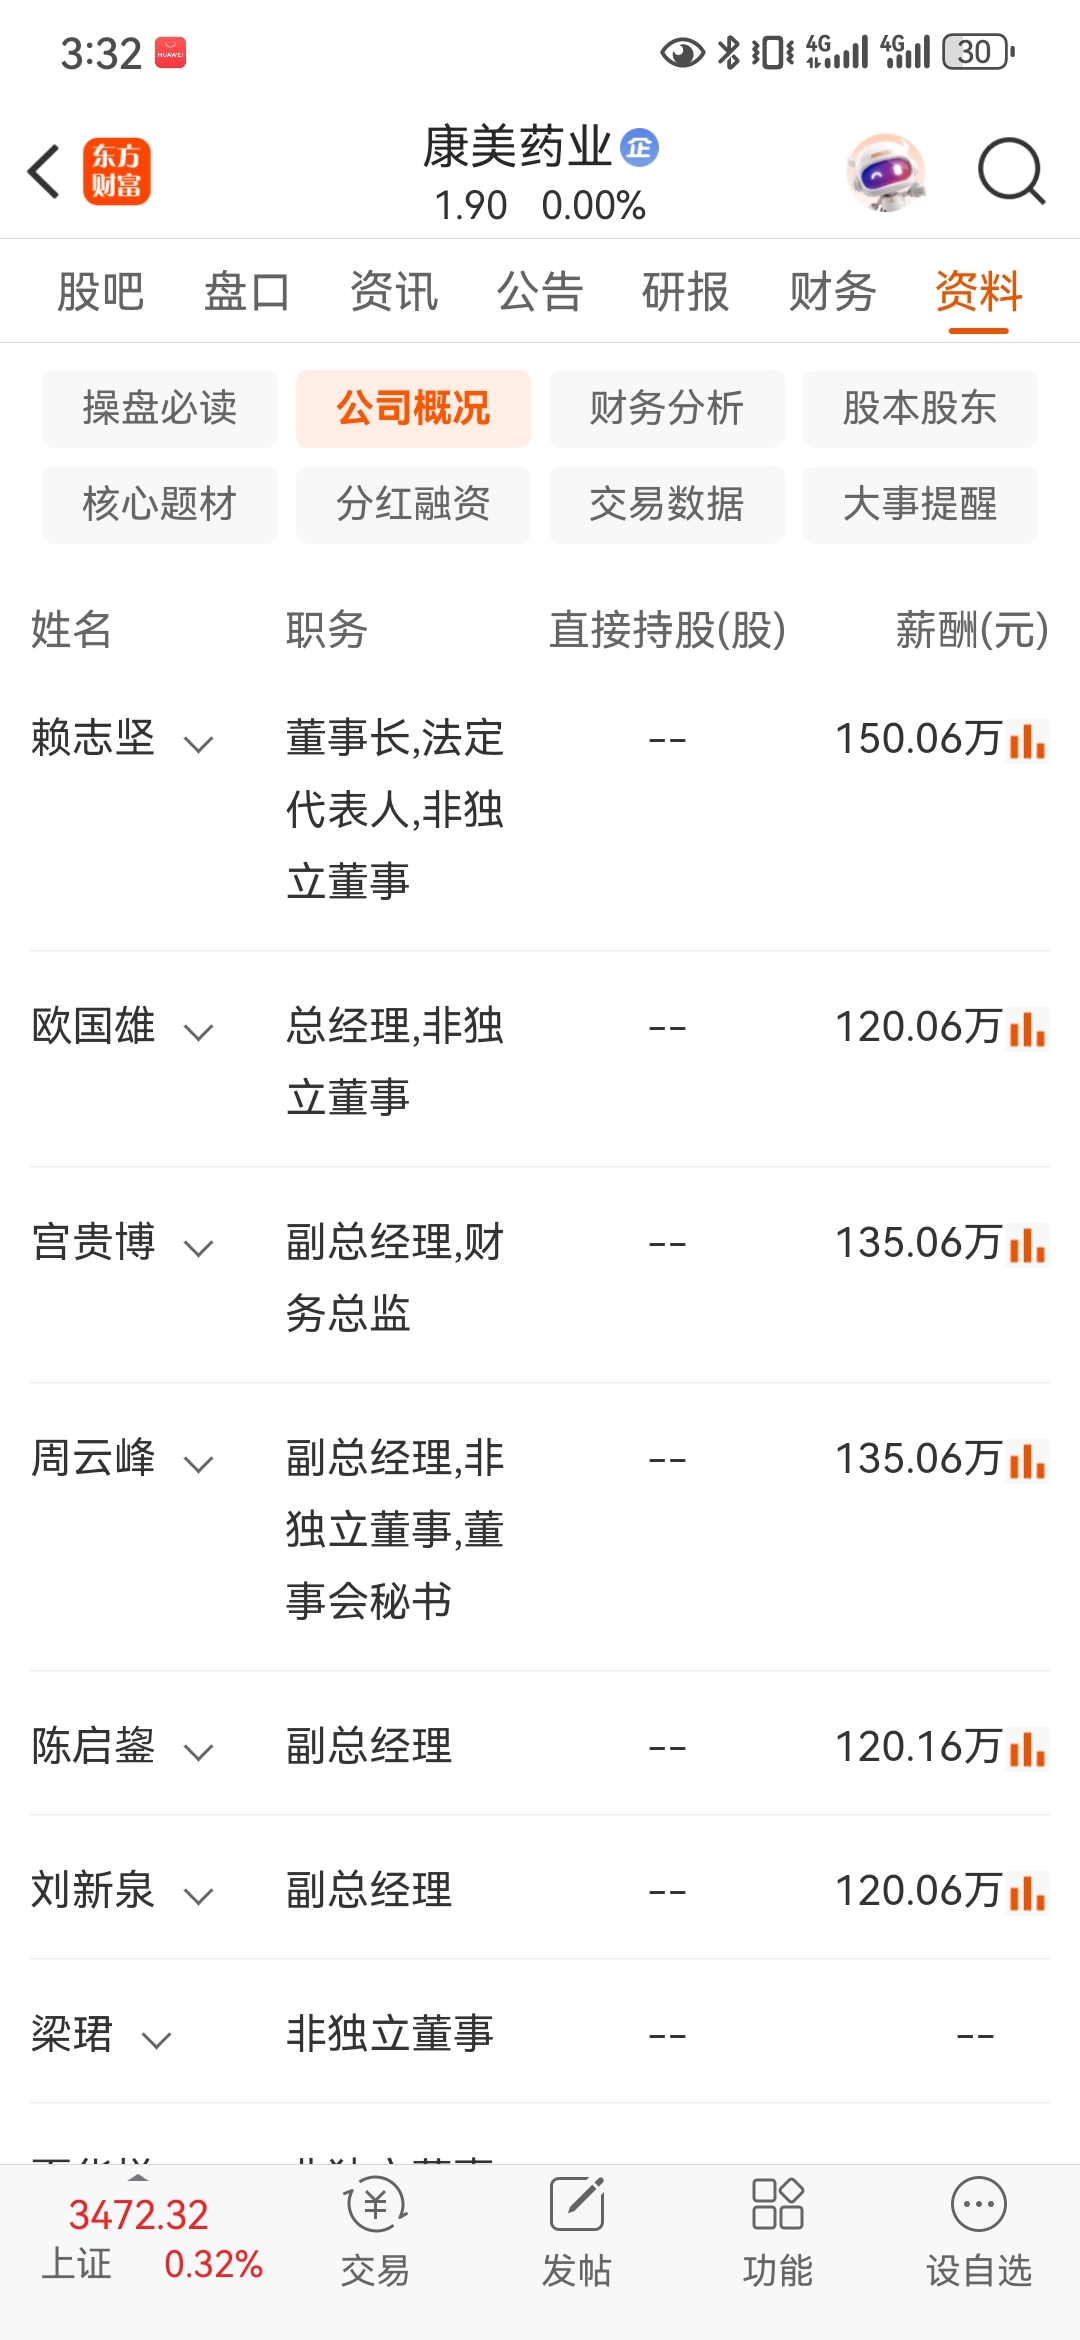Open the robot assistant avatar

pos(886,172)
